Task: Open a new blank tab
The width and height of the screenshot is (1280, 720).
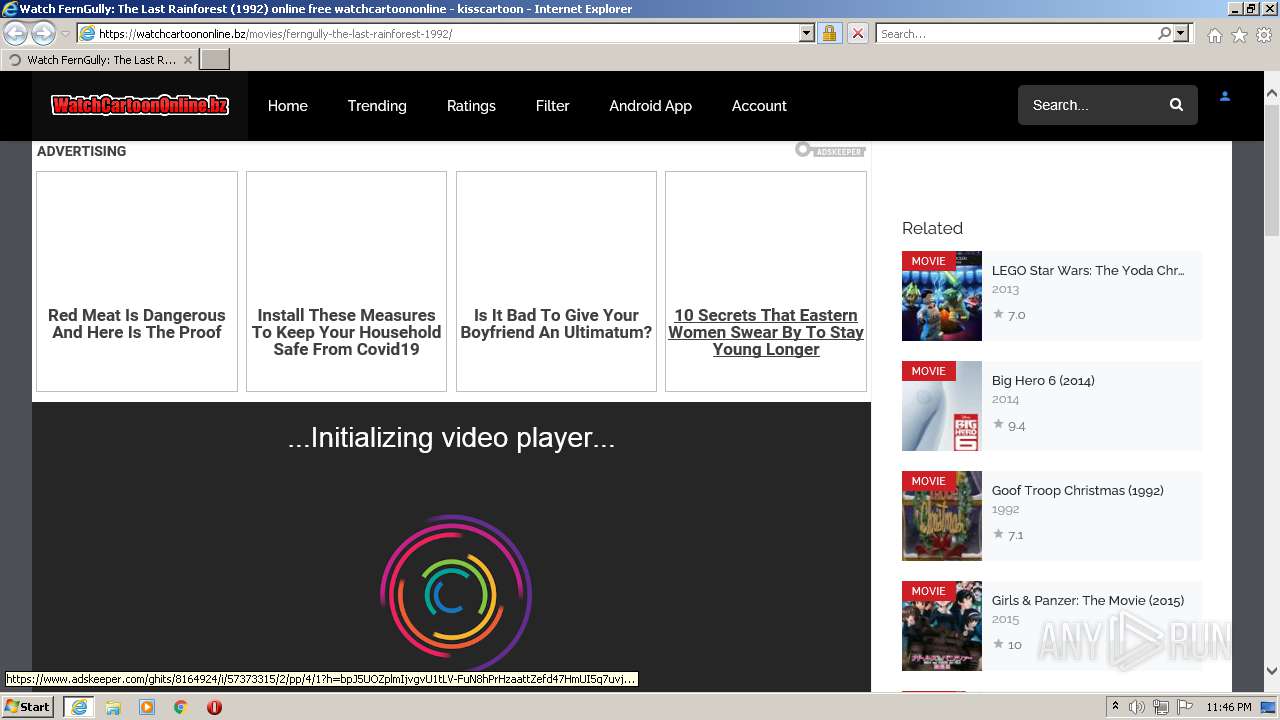Action: click(x=215, y=59)
